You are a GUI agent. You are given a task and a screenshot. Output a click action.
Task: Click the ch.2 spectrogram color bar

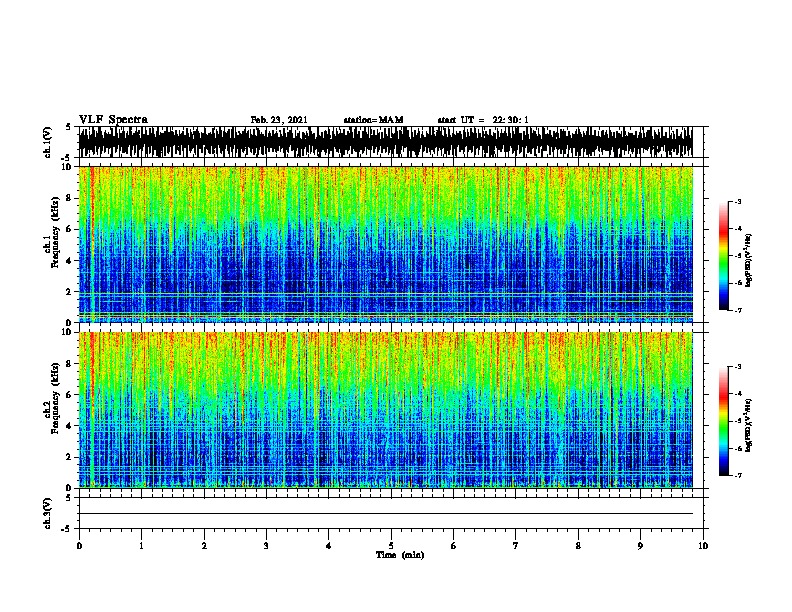(724, 421)
